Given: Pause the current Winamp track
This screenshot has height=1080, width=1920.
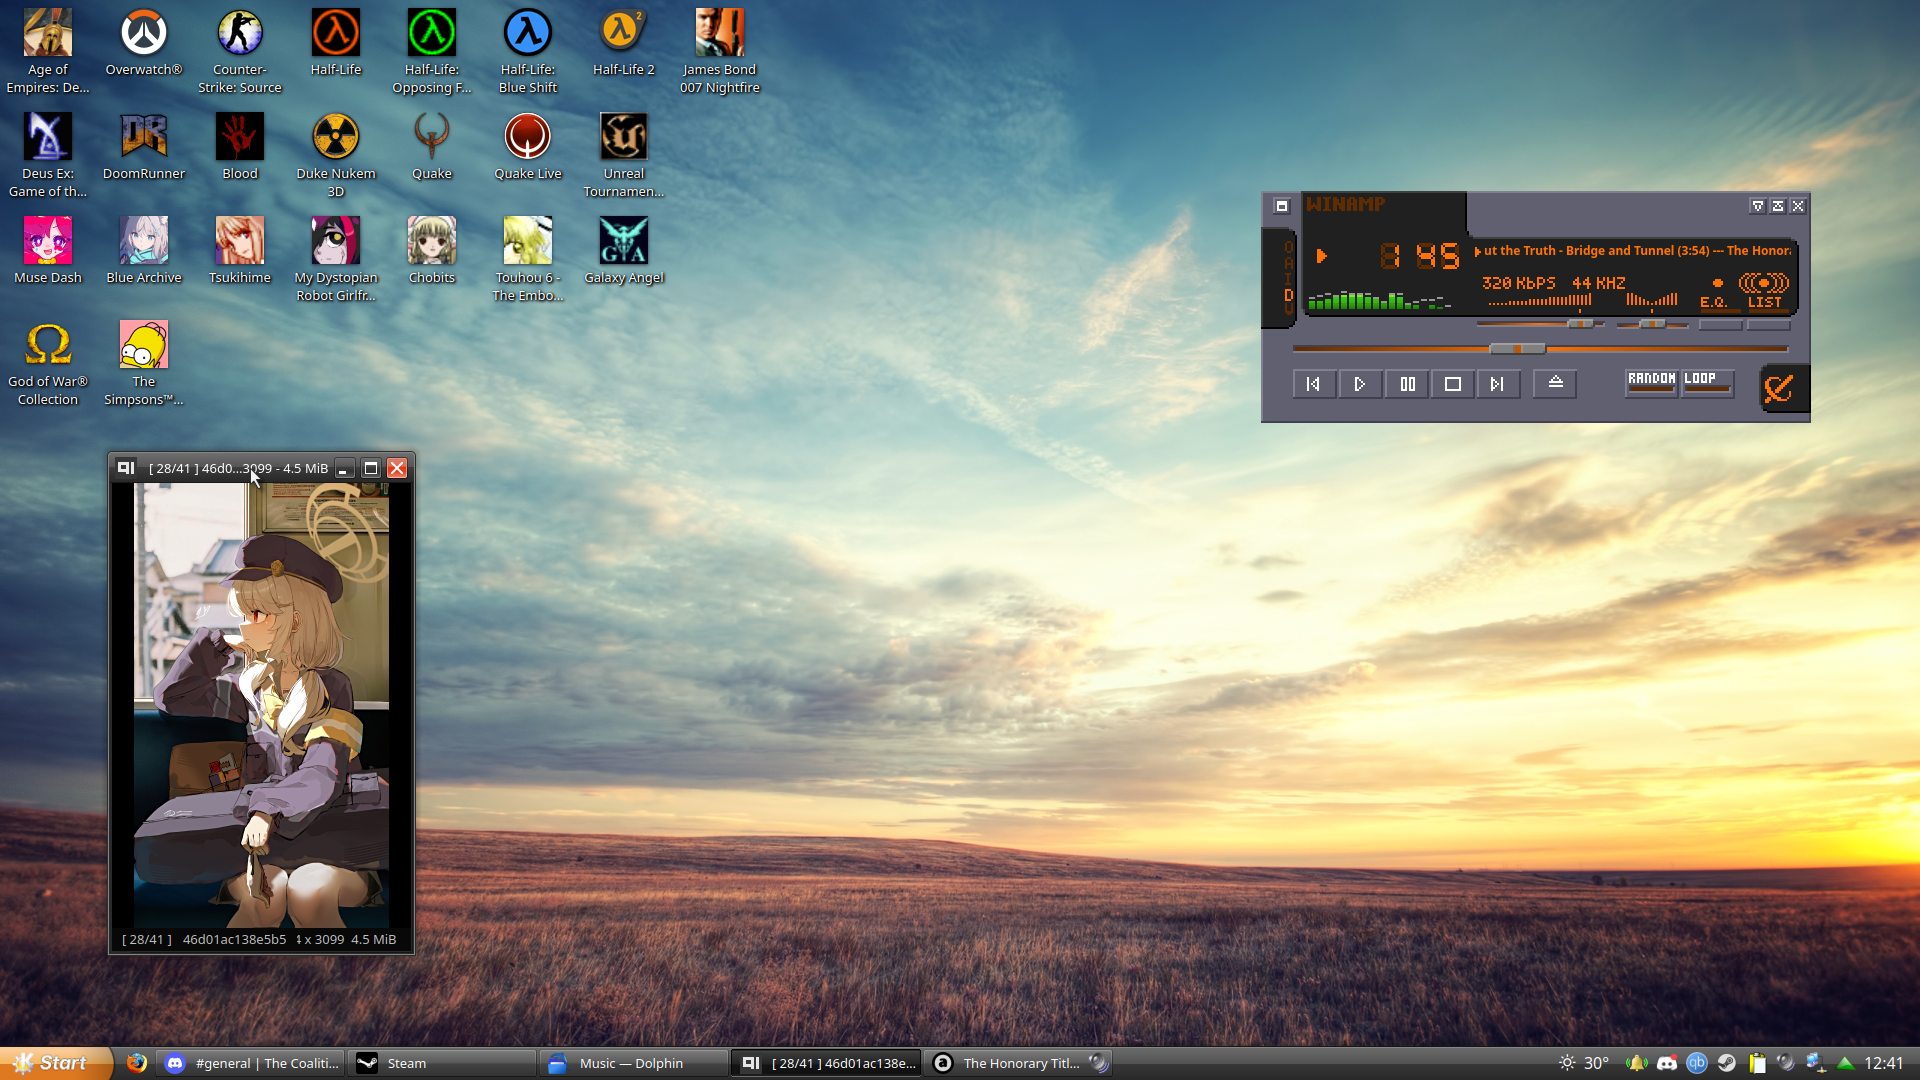Looking at the screenshot, I should (x=1407, y=384).
